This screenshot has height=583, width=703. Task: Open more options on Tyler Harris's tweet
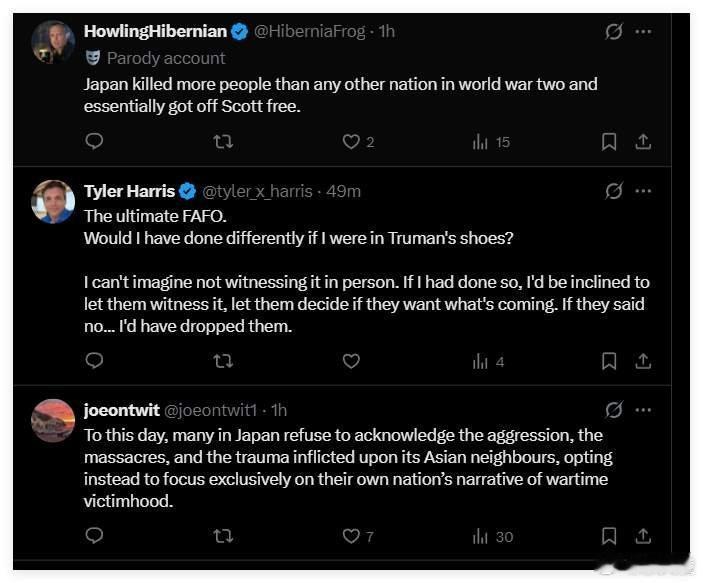pyautogui.click(x=643, y=191)
